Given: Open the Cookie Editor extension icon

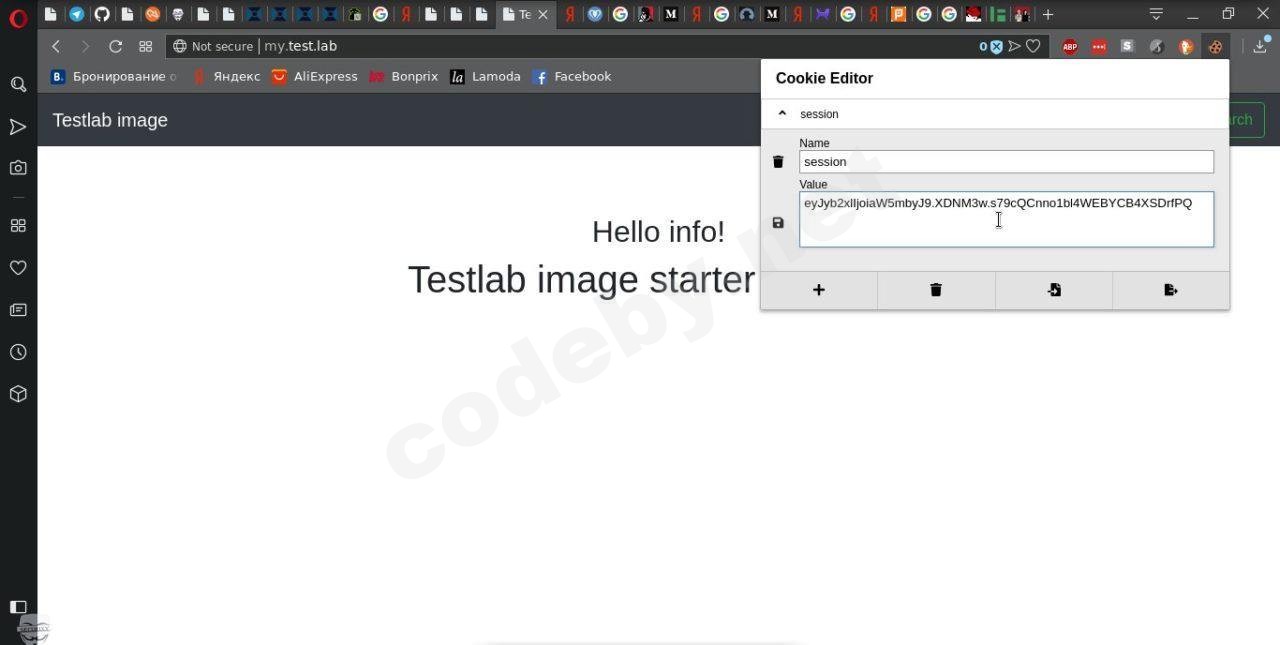Looking at the screenshot, I should 1214,47.
